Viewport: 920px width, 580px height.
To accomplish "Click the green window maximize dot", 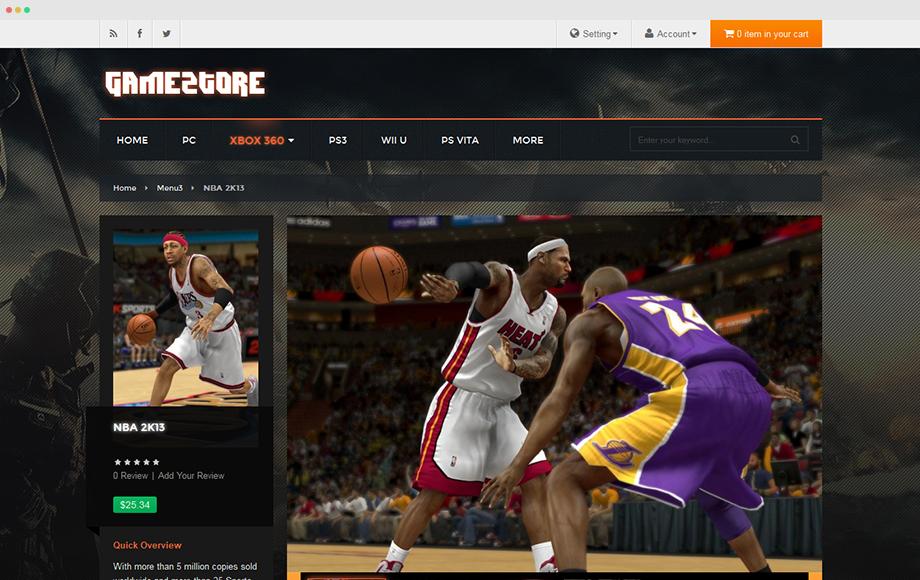I will [27, 10].
